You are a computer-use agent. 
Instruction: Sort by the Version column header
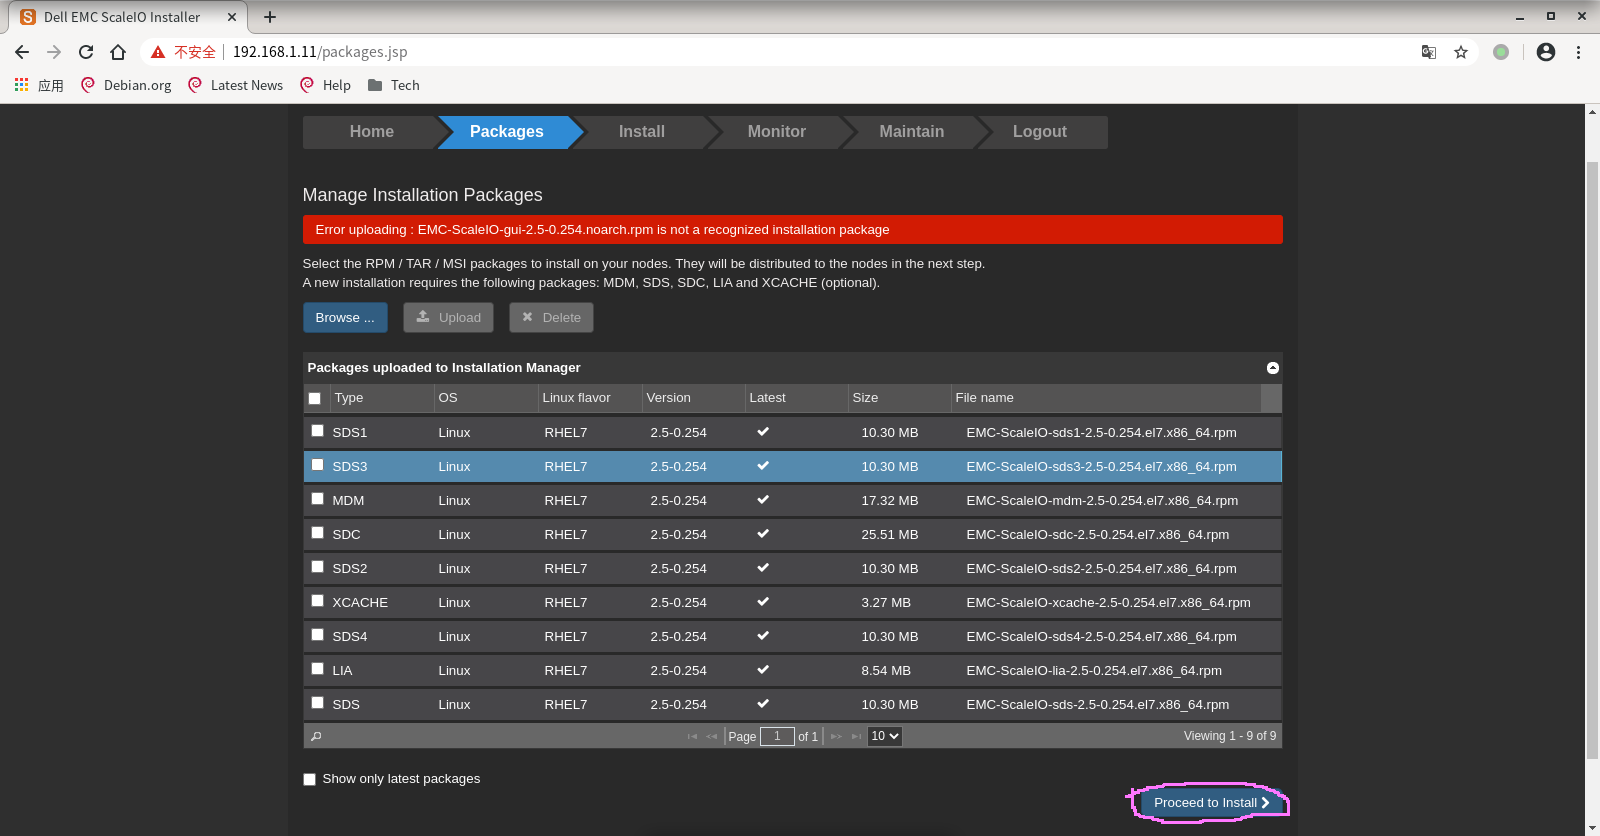click(x=694, y=398)
